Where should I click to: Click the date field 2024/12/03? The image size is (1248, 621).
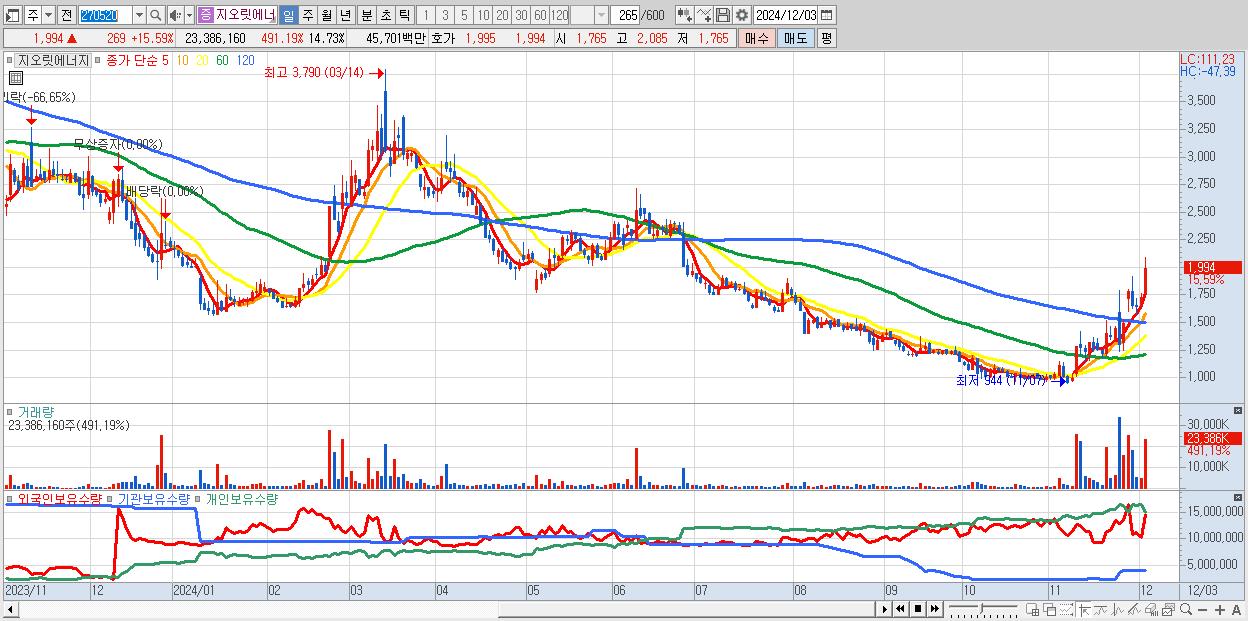[x=785, y=15]
